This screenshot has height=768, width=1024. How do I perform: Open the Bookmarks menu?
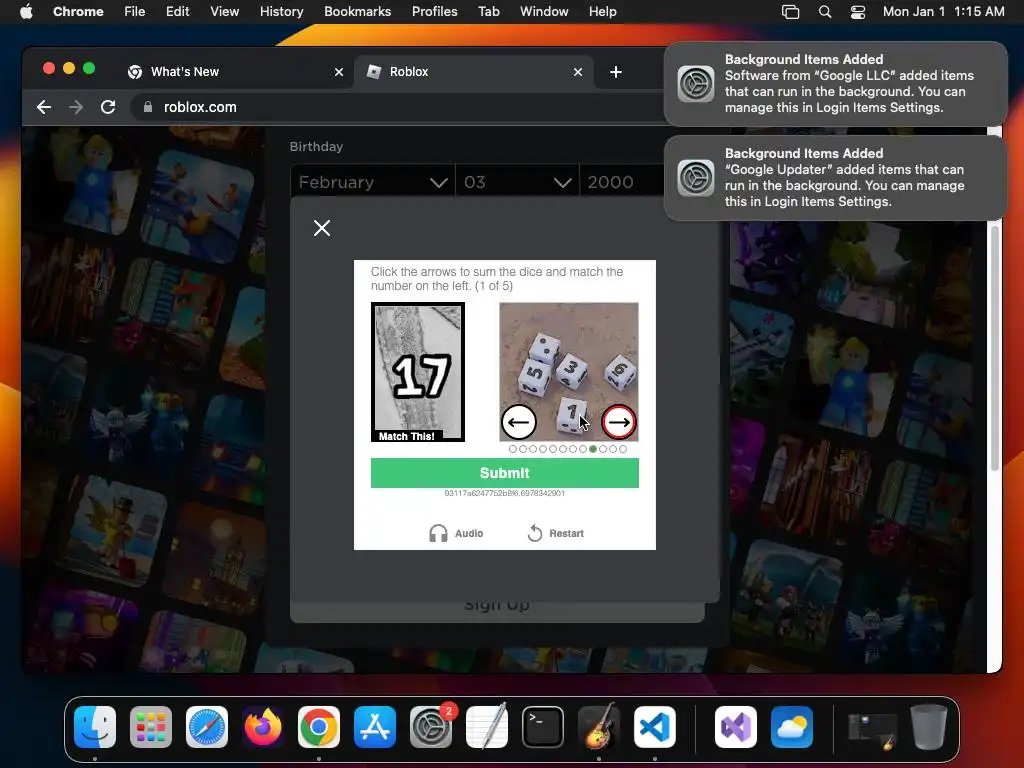pos(358,12)
